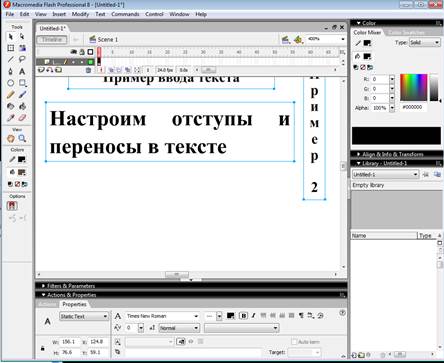Viewport: 444px width, 363px height.
Task: Toggle Bold button in Properties
Action: pyautogui.click(x=243, y=316)
